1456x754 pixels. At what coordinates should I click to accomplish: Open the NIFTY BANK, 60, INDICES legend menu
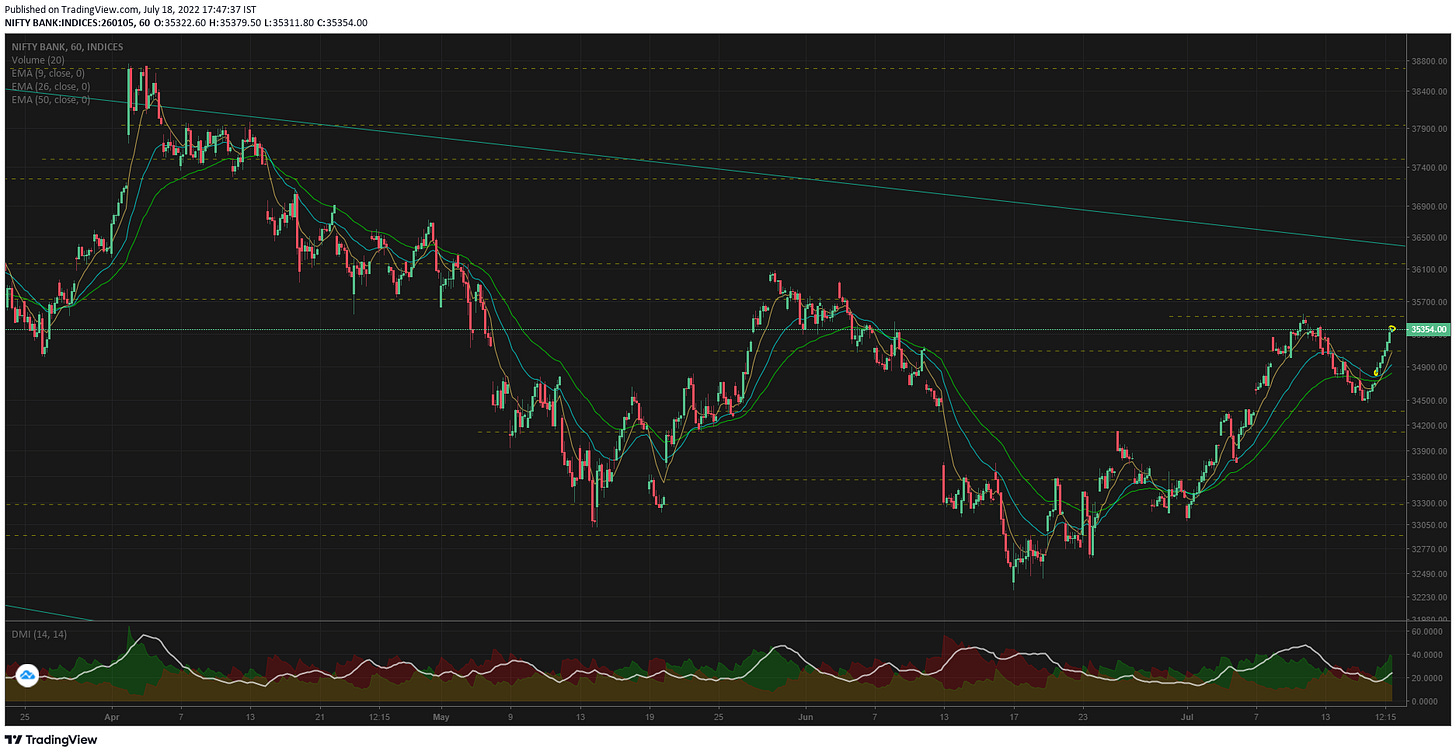point(65,46)
